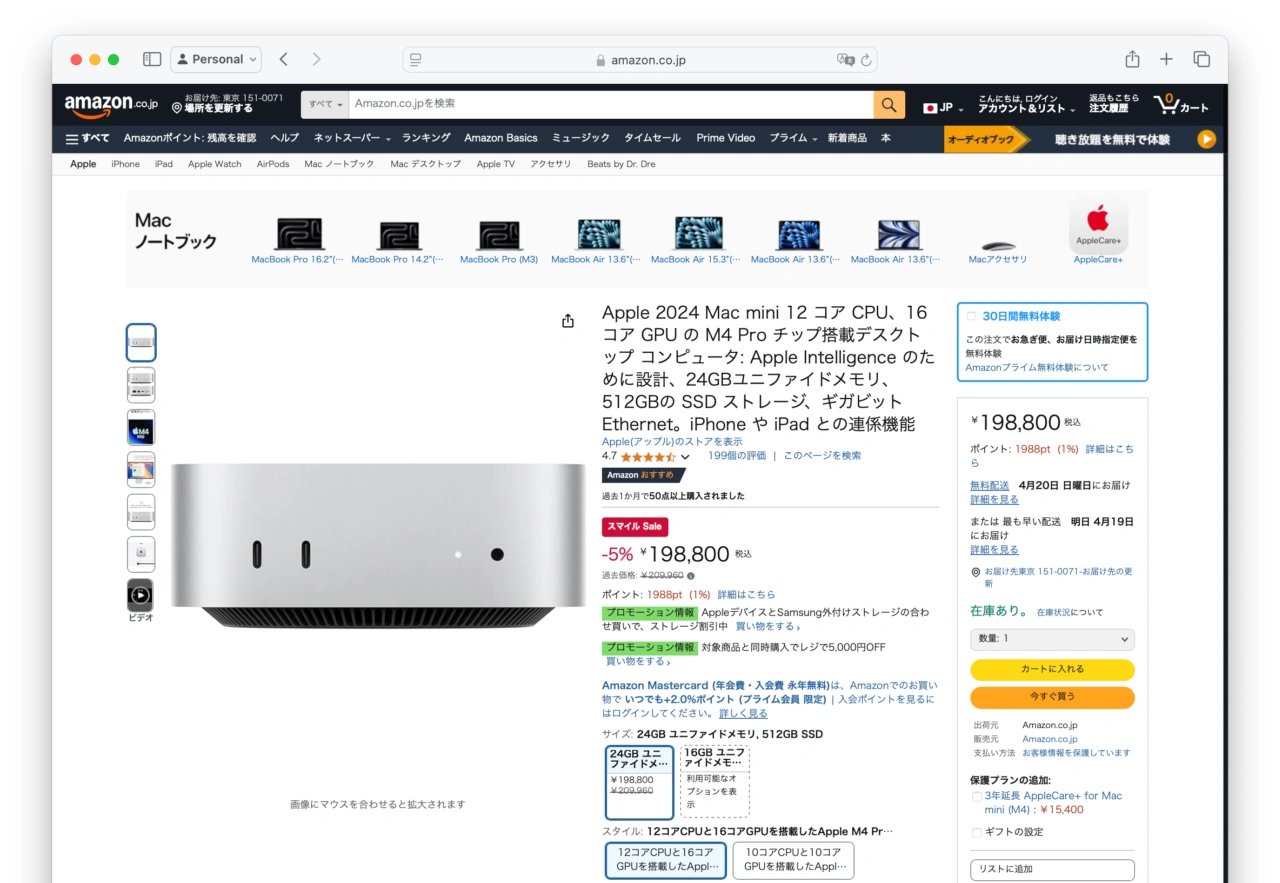Click the Amazon.co.jp search input field
Viewport: 1280px width, 883px height.
click(612, 104)
